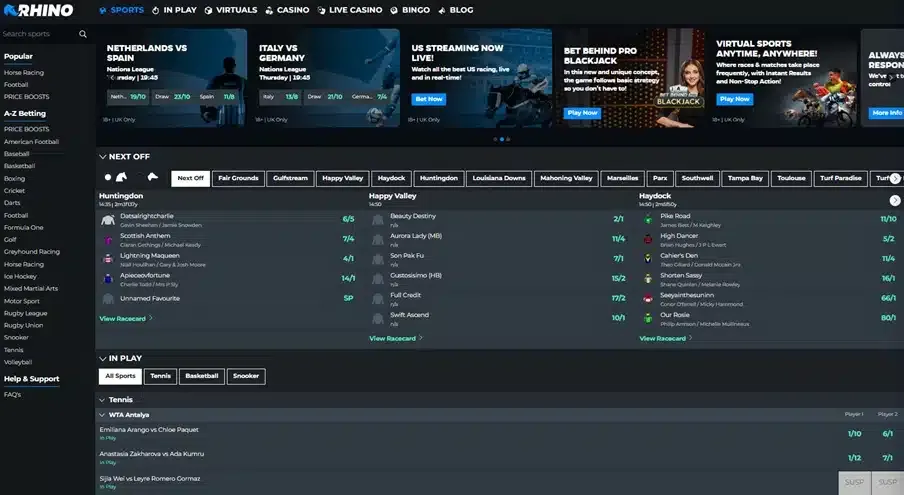Click Cahier's Den silks icon
The height and width of the screenshot is (495, 904).
648,259
